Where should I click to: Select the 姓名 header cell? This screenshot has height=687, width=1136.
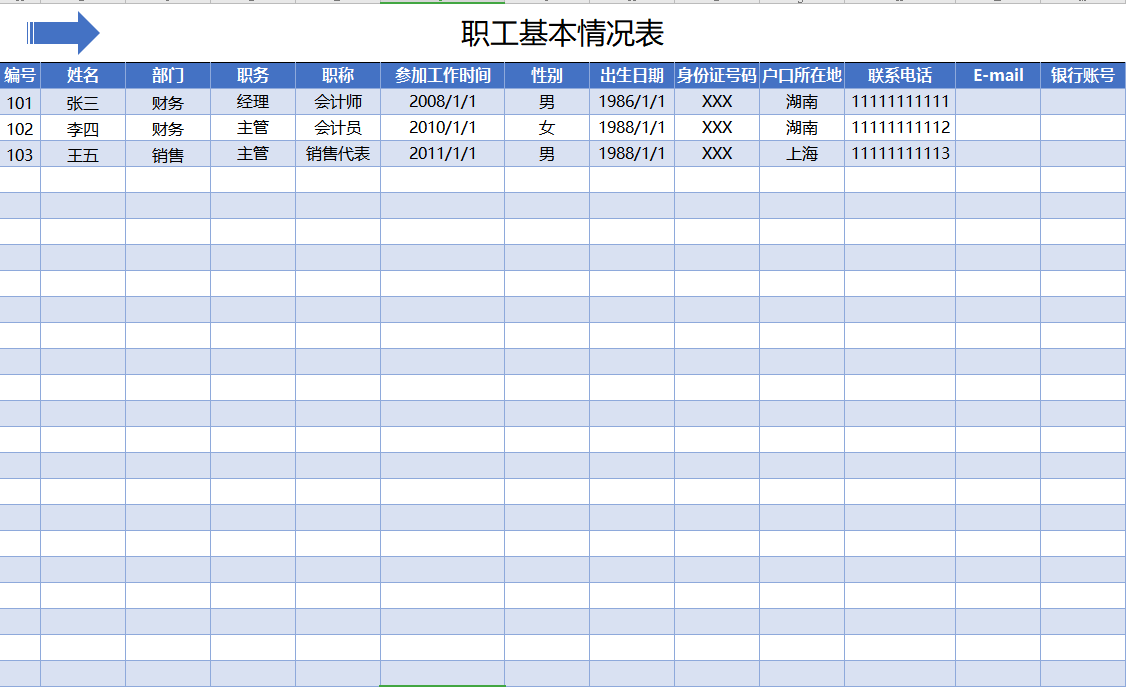84,75
